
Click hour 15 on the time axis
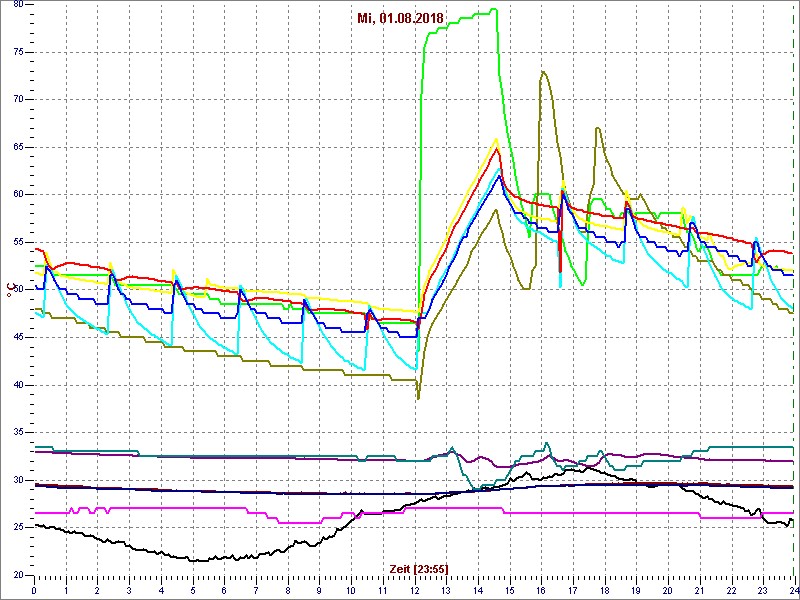pyautogui.click(x=510, y=589)
